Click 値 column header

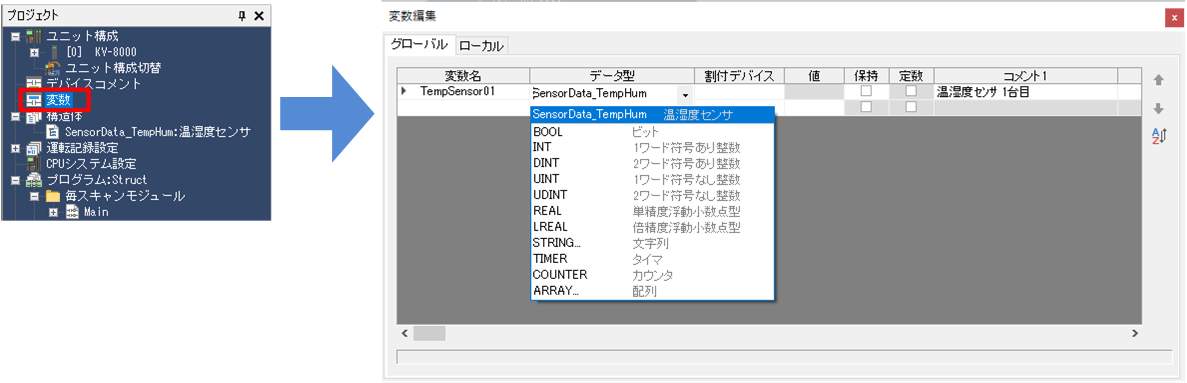(x=814, y=75)
